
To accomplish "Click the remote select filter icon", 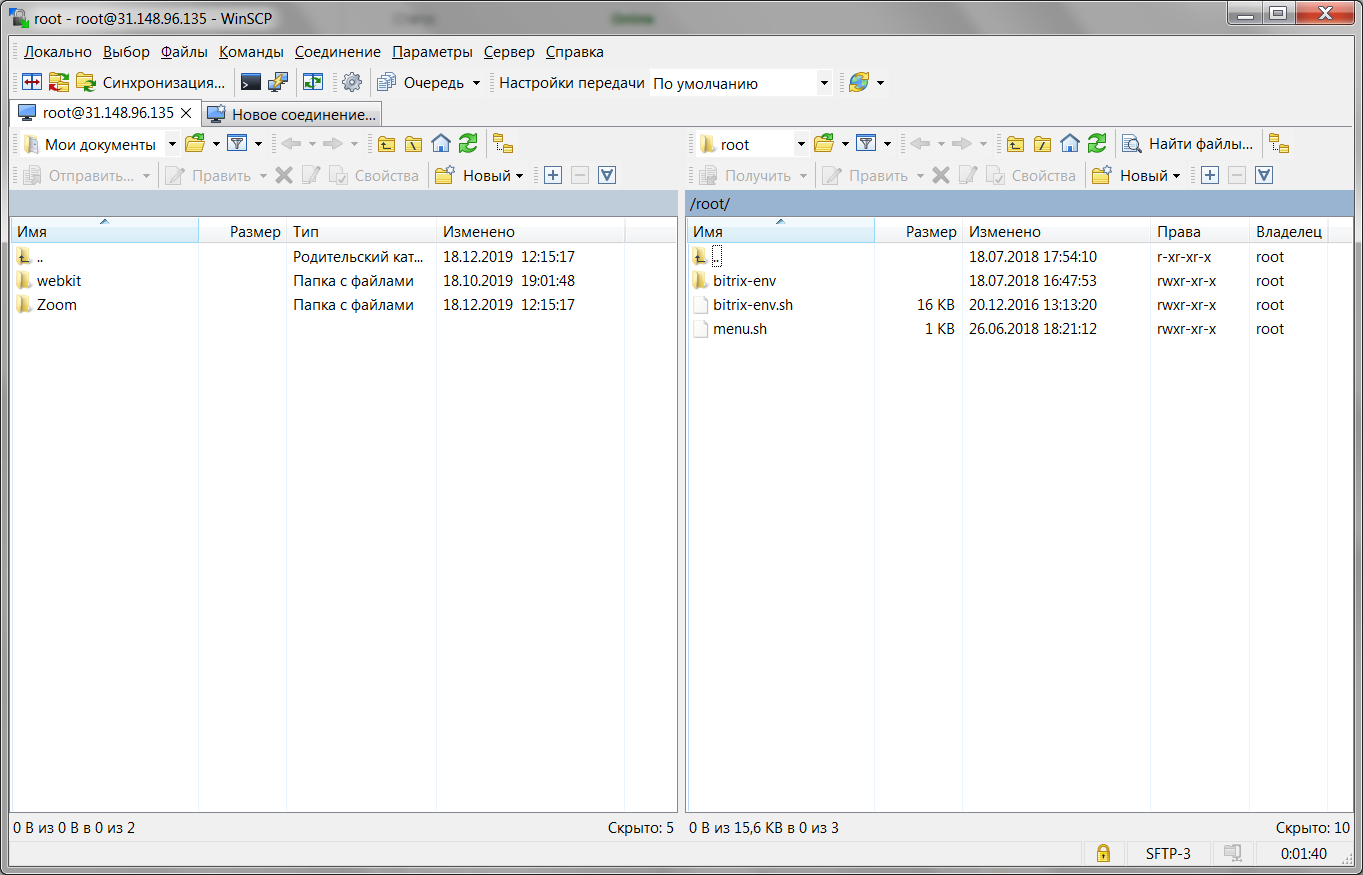I will click(1263, 175).
